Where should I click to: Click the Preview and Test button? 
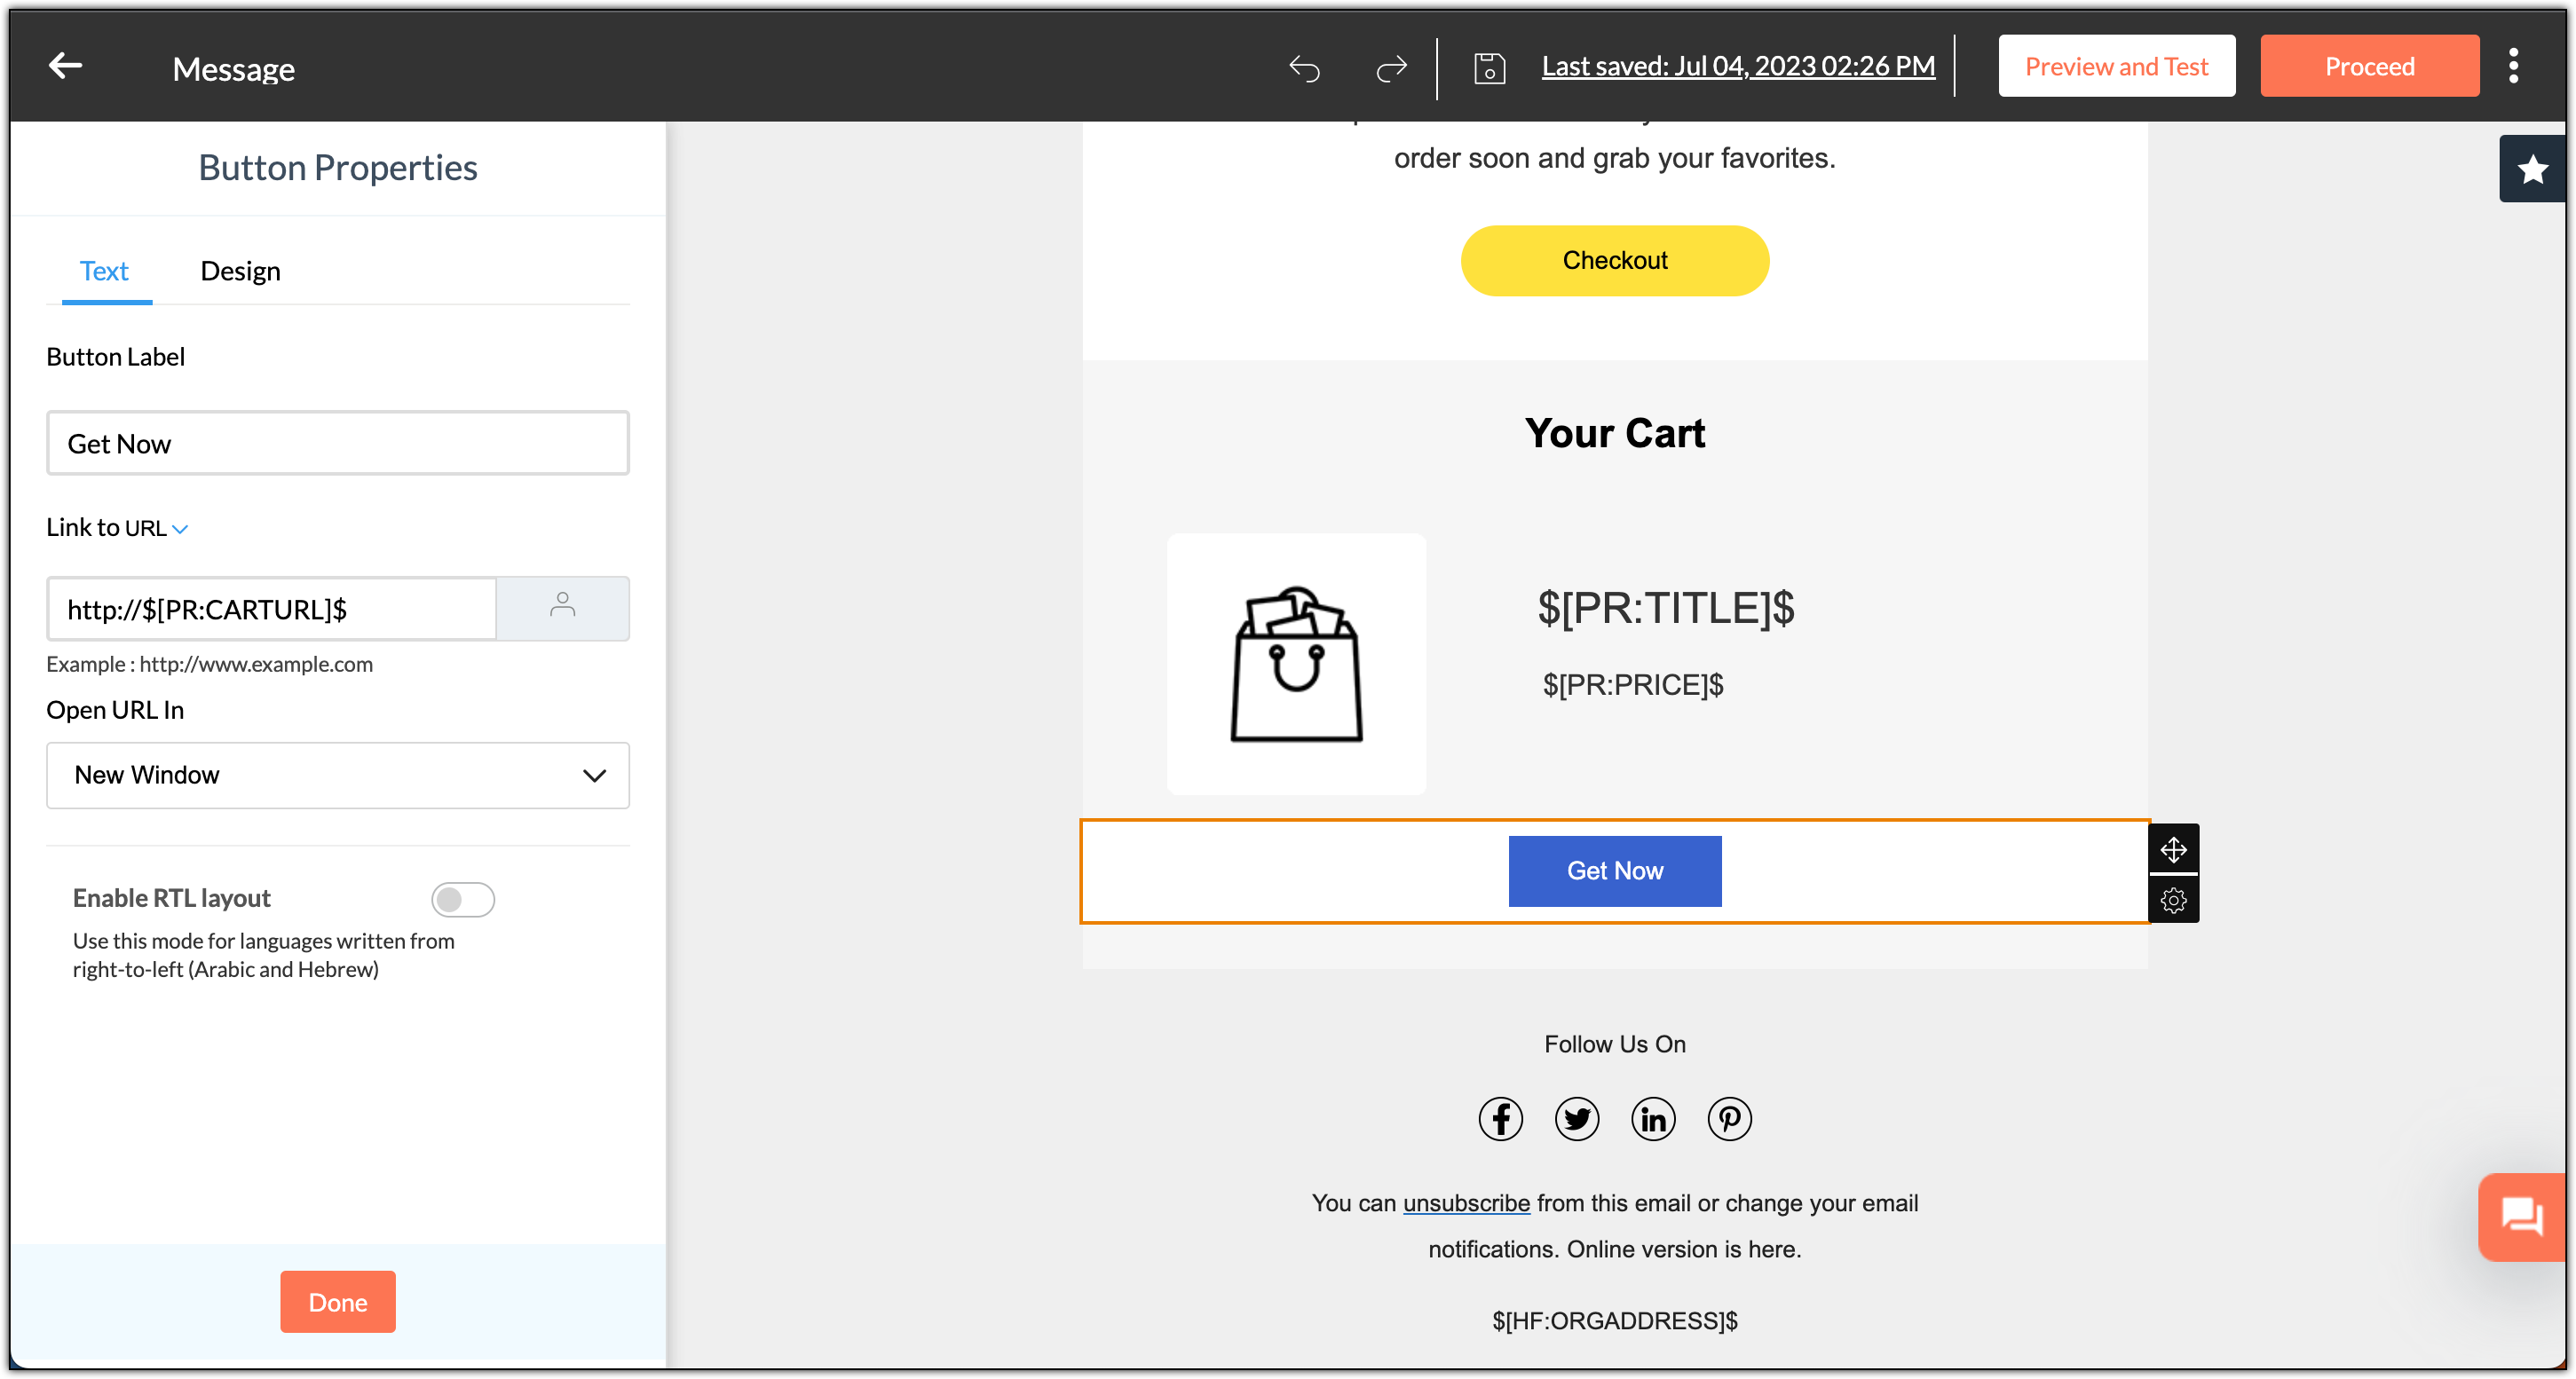click(x=2117, y=66)
